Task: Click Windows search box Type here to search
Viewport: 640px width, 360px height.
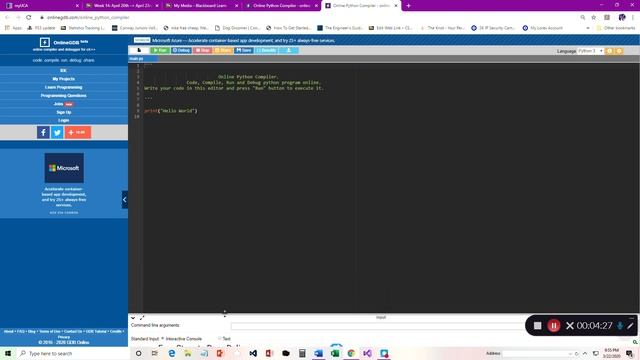Action: coord(73,353)
